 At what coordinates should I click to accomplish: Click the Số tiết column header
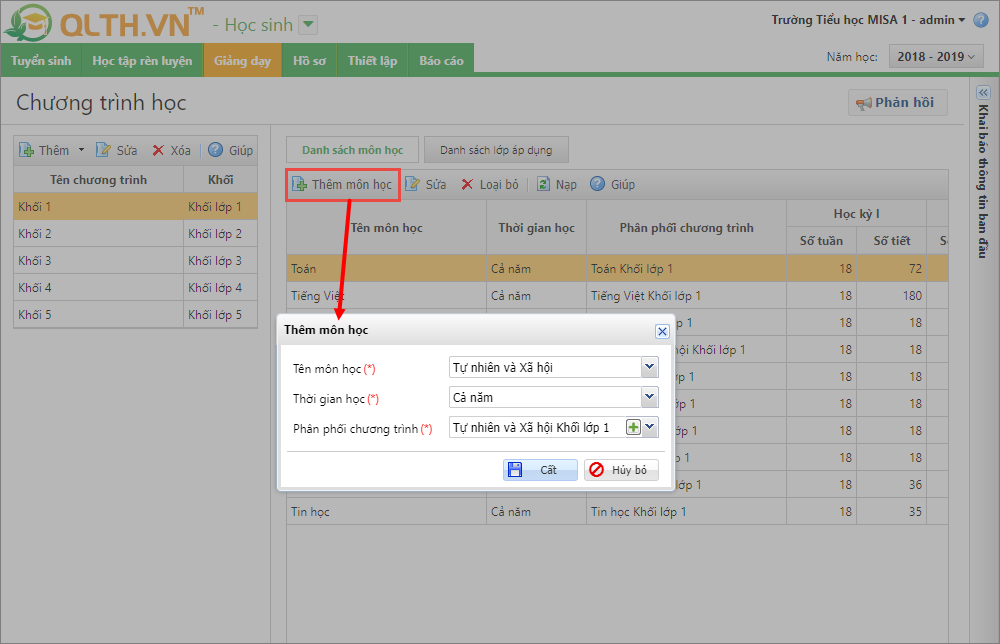(x=892, y=241)
